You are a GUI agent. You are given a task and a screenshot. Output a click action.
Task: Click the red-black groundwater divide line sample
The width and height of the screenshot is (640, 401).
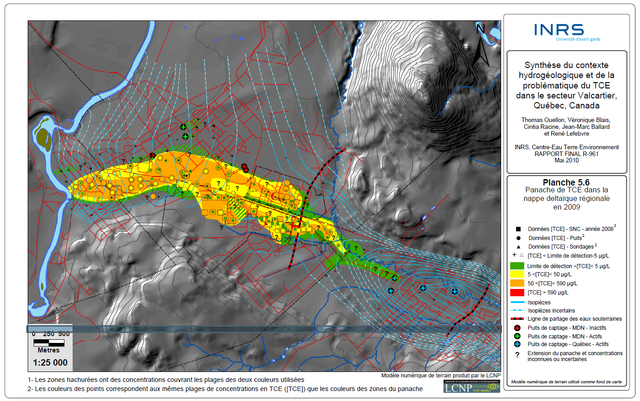pyautogui.click(x=517, y=319)
